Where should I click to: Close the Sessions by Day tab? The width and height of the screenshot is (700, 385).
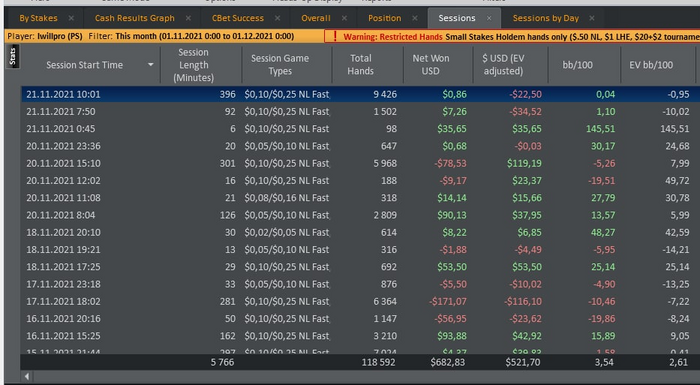592,18
